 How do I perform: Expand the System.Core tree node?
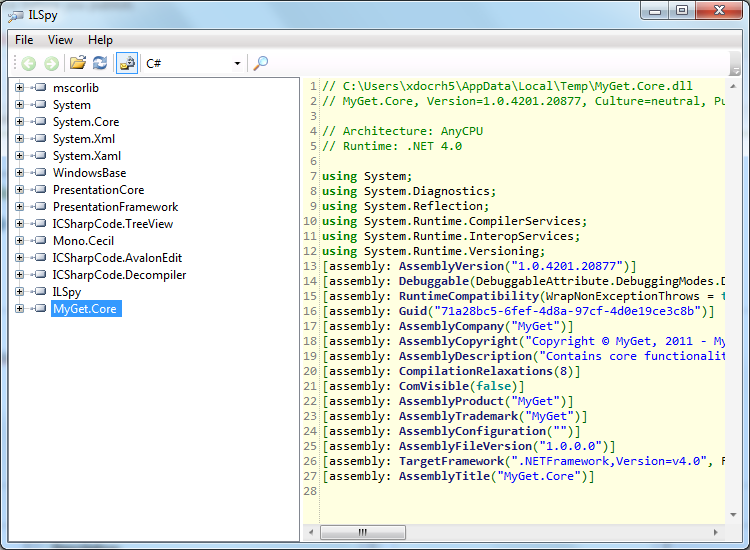[19, 121]
